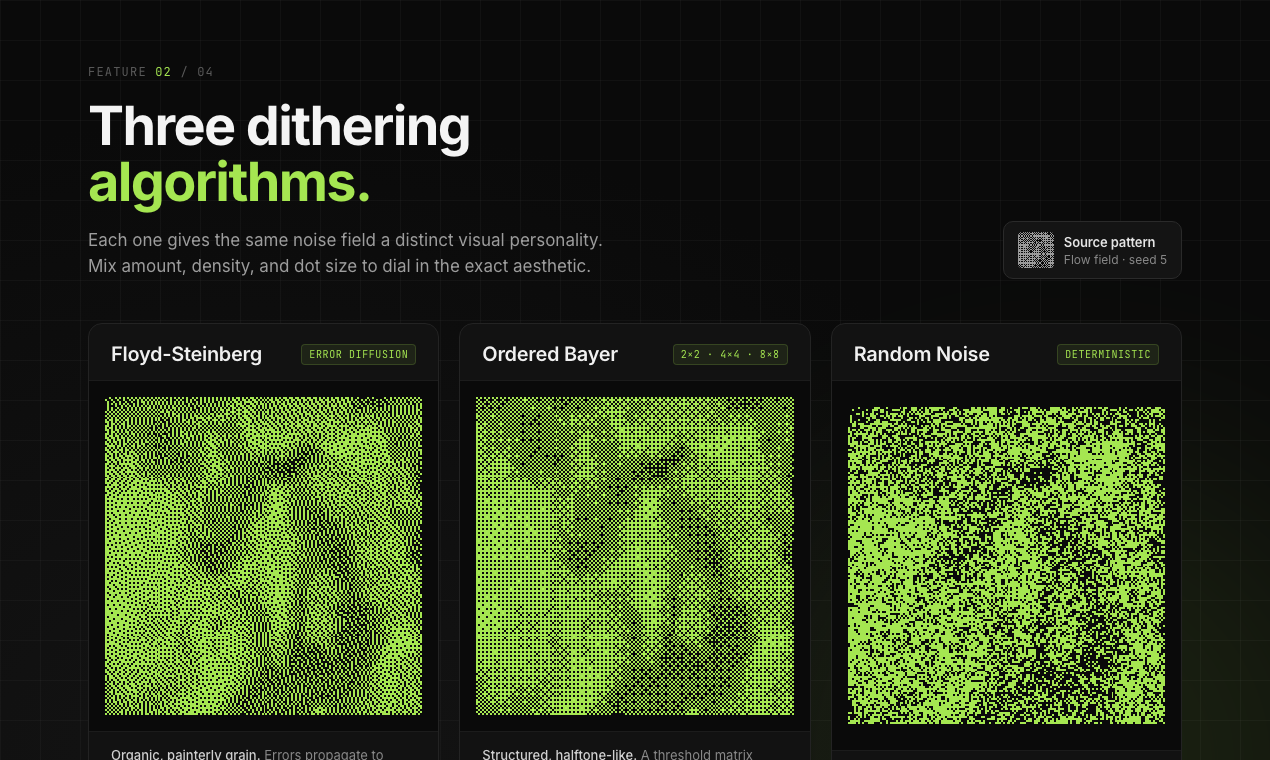
Task: Select the Floyd-Steinberg card title
Action: [x=187, y=354]
